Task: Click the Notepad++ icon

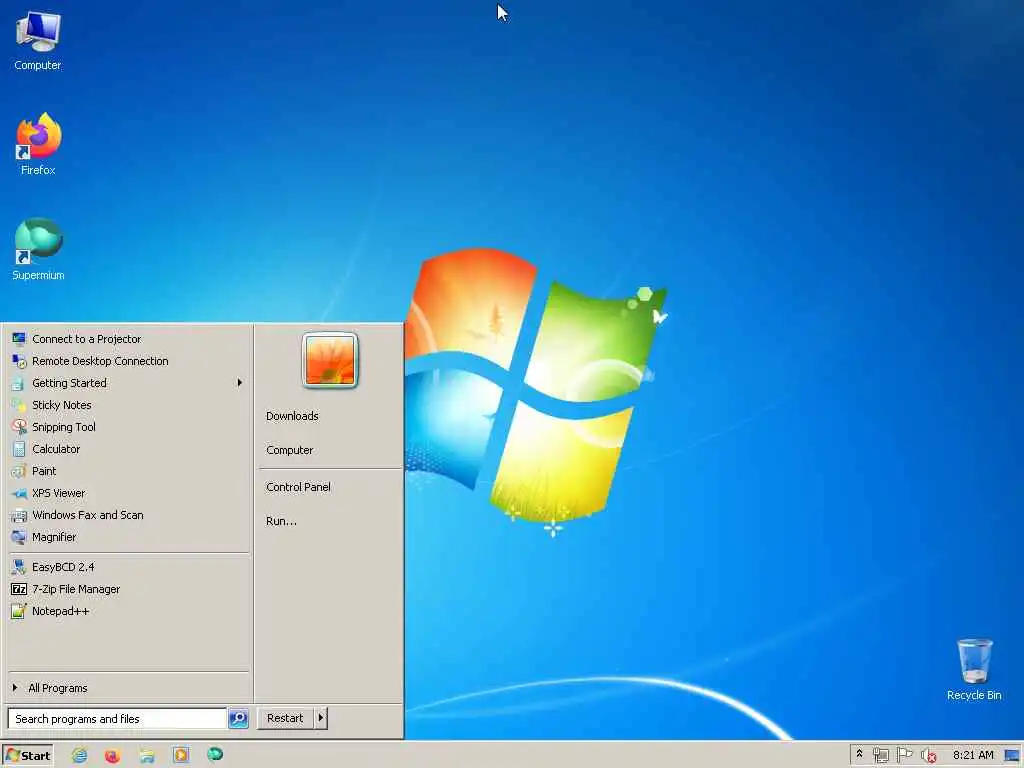Action: click(18, 611)
